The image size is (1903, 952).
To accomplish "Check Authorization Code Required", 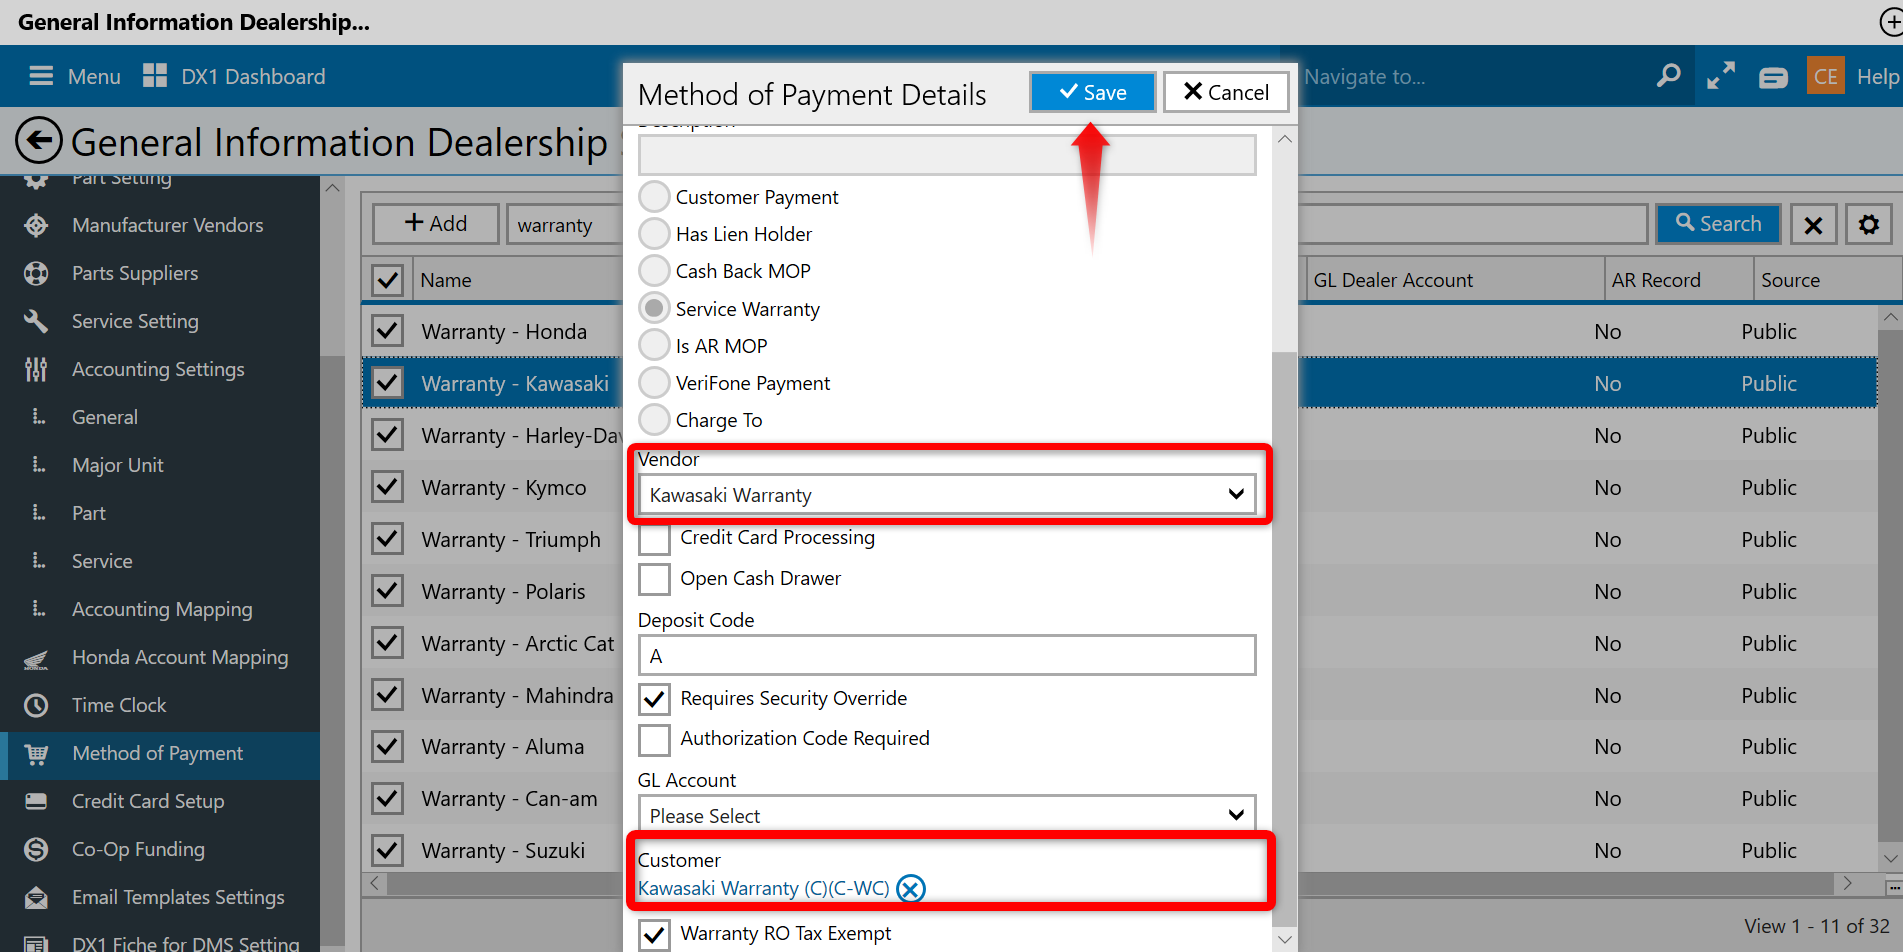I will coord(654,739).
